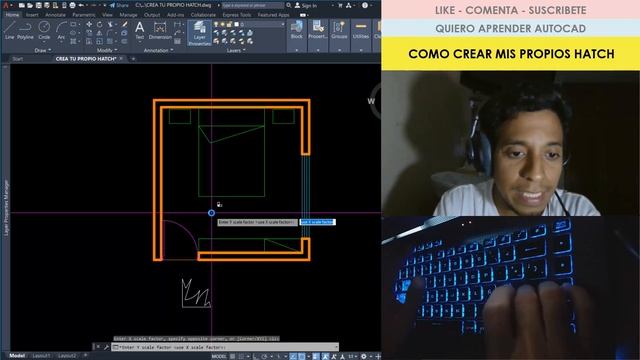This screenshot has height=360, width=640.
Task: Open the Dimension tool
Action: 160,30
